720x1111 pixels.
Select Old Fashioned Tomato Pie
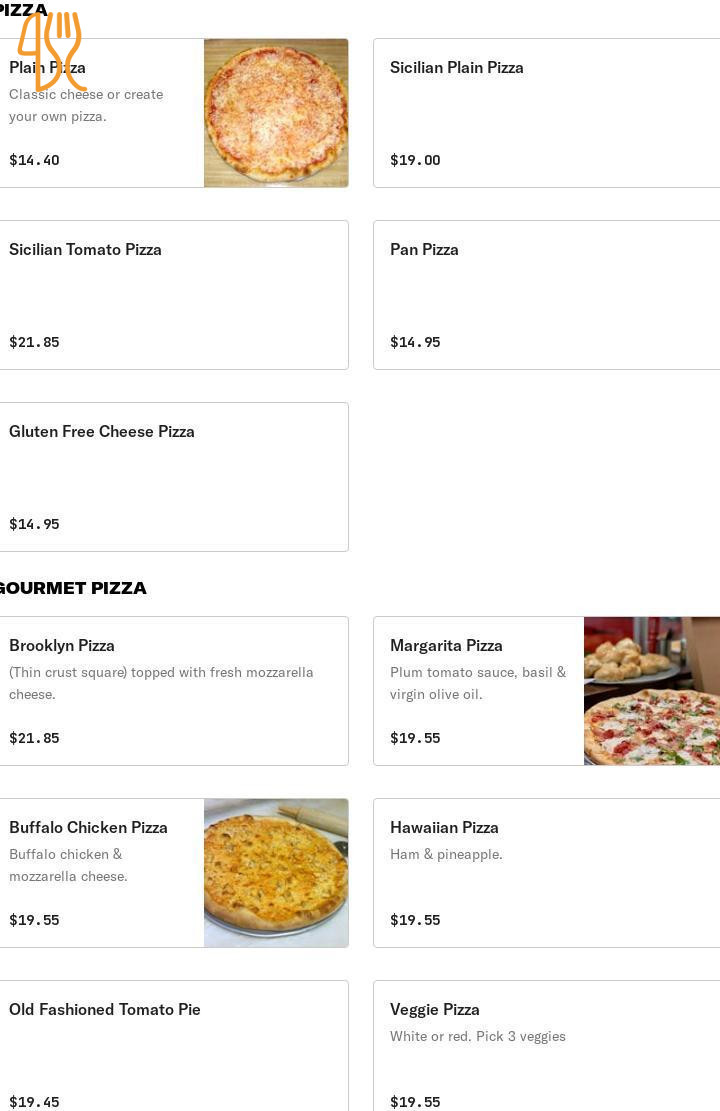coord(105,1010)
